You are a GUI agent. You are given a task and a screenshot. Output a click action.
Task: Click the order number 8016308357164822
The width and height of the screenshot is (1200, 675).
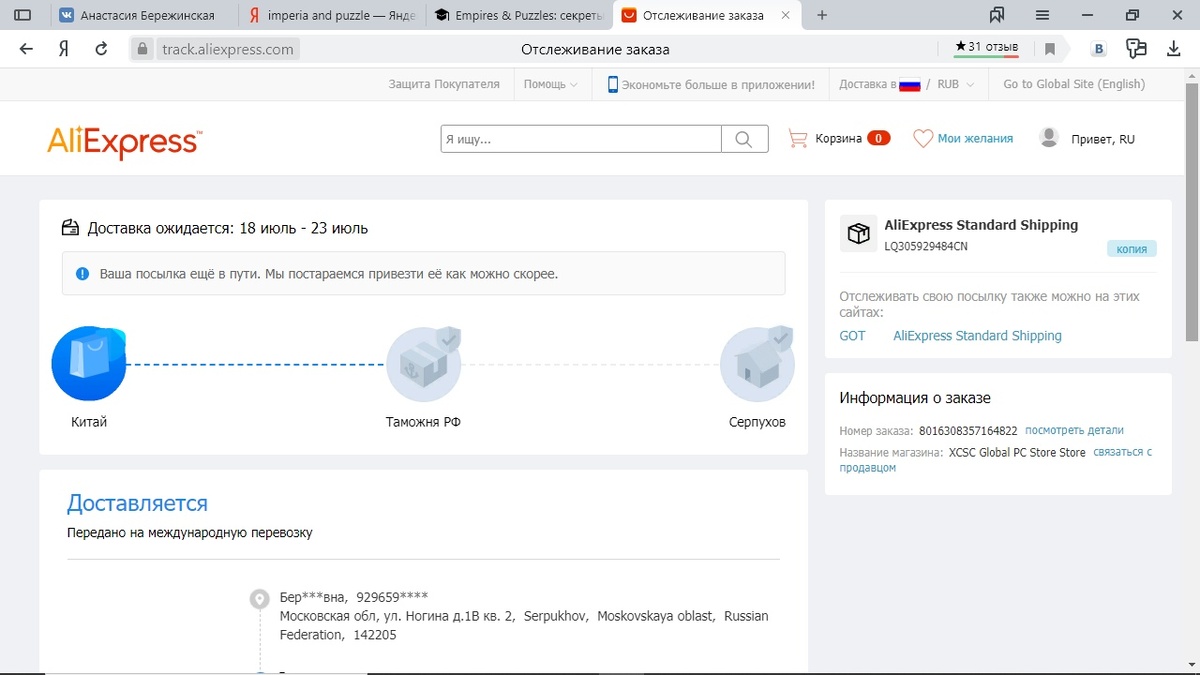[x=968, y=431]
